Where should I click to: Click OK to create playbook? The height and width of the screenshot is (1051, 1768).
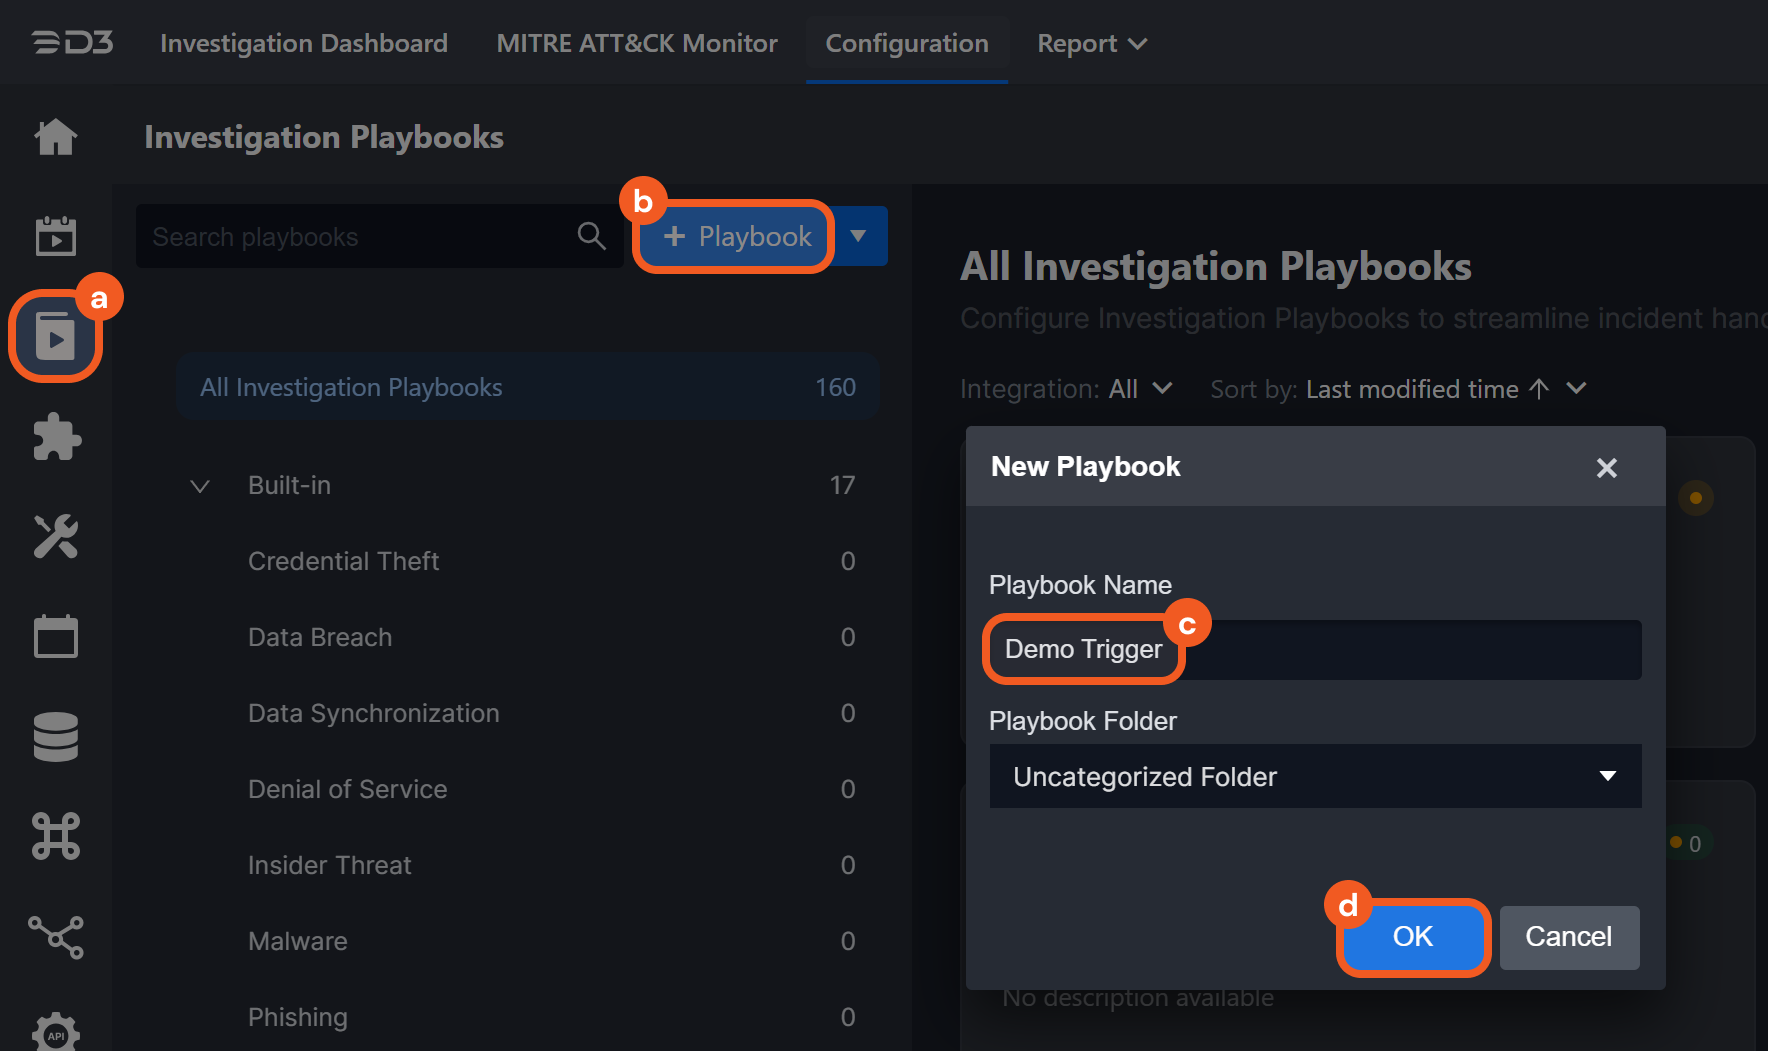(1412, 937)
